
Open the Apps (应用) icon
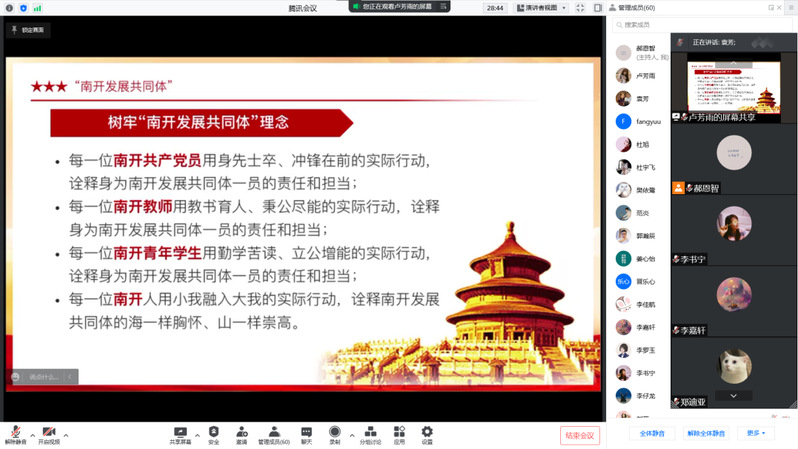pyautogui.click(x=399, y=434)
